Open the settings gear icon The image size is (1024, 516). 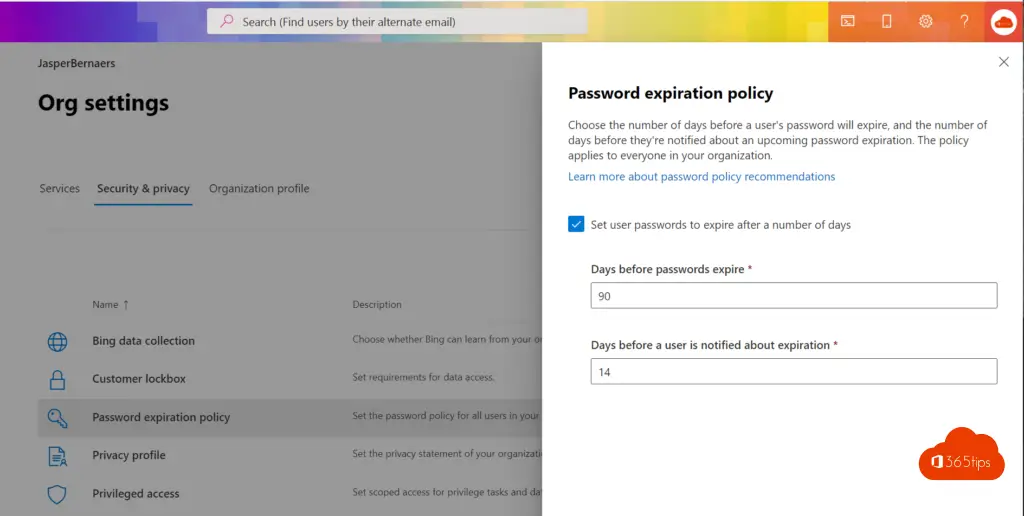click(925, 22)
